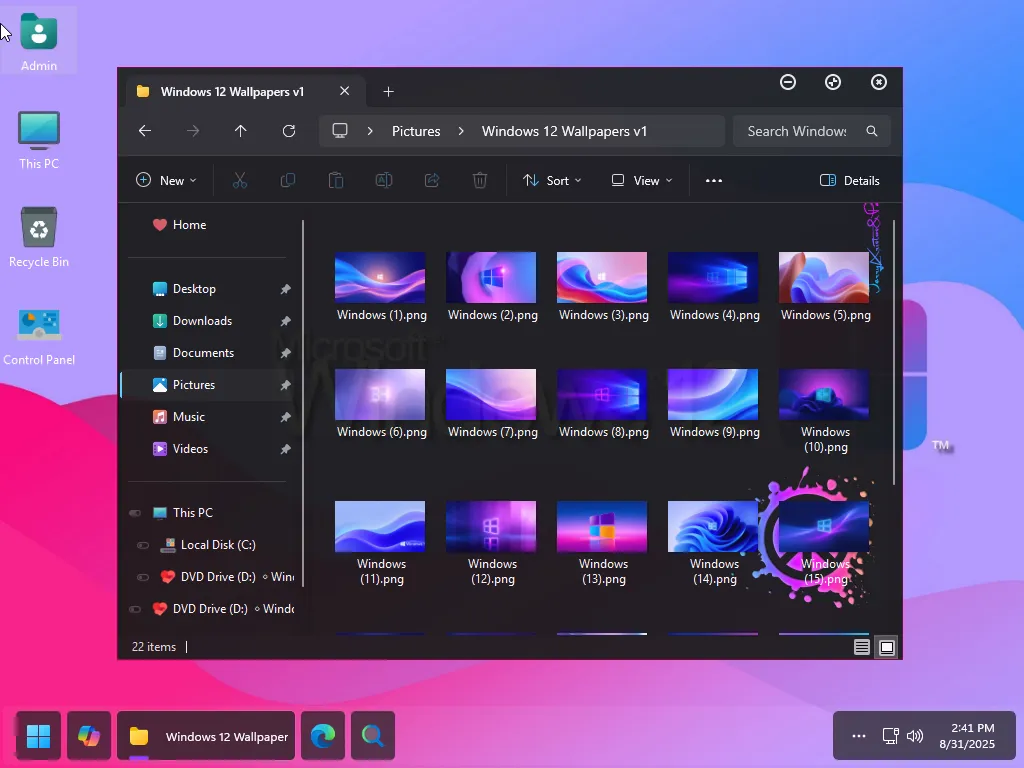Show hidden tray icons ellipsis

coord(859,736)
